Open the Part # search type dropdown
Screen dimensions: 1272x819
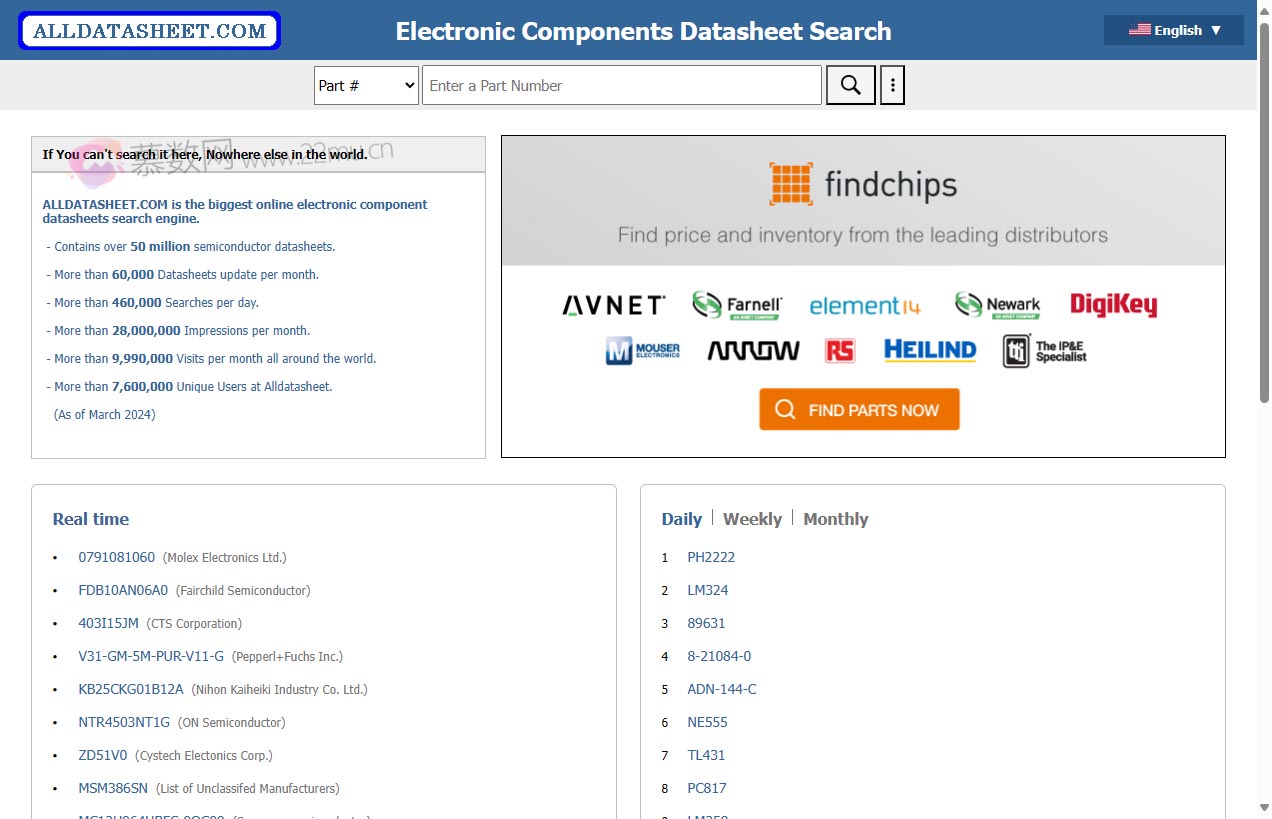(366, 85)
